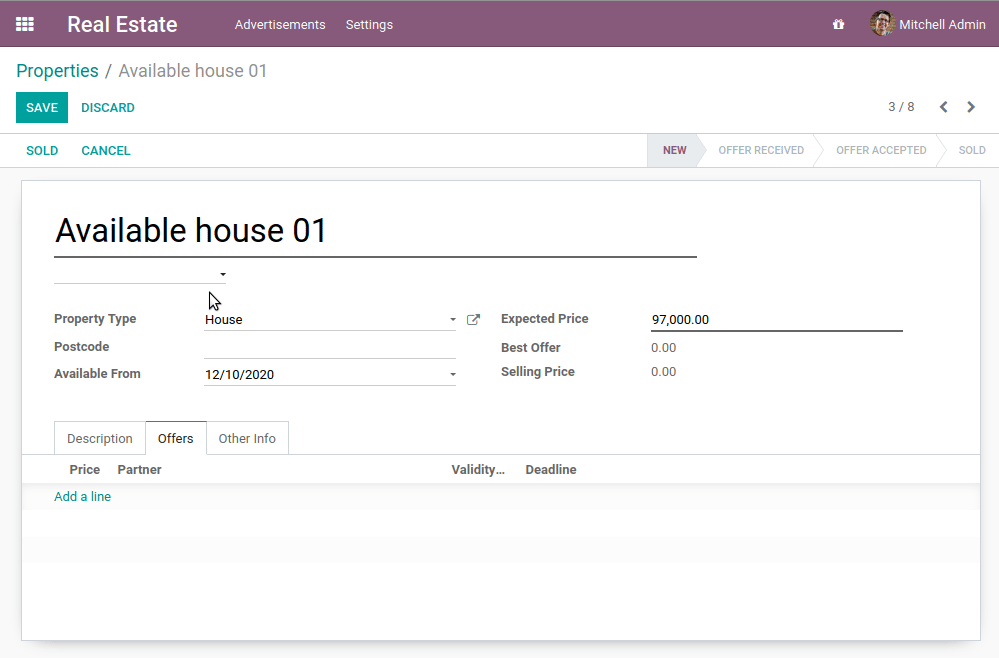Open the Property Type dropdown
The width and height of the screenshot is (999, 658).
452,319
